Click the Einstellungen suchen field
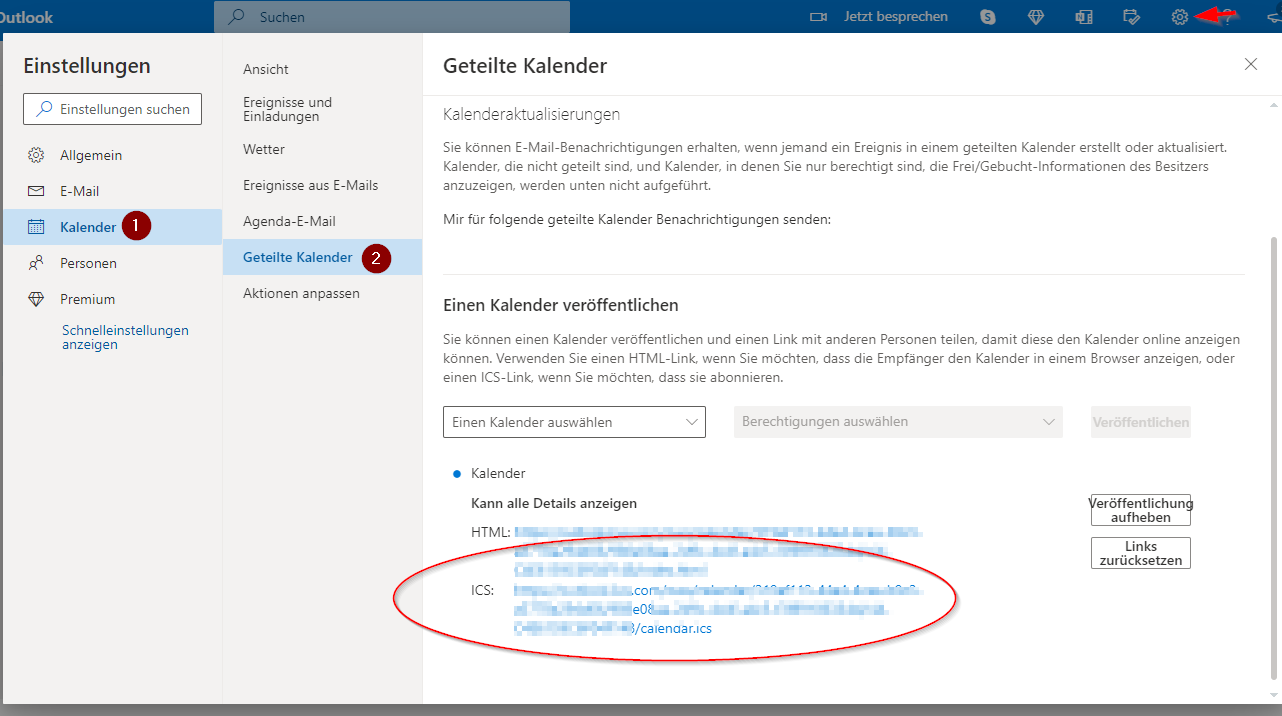Screen dimensions: 1282x716 click(112, 109)
